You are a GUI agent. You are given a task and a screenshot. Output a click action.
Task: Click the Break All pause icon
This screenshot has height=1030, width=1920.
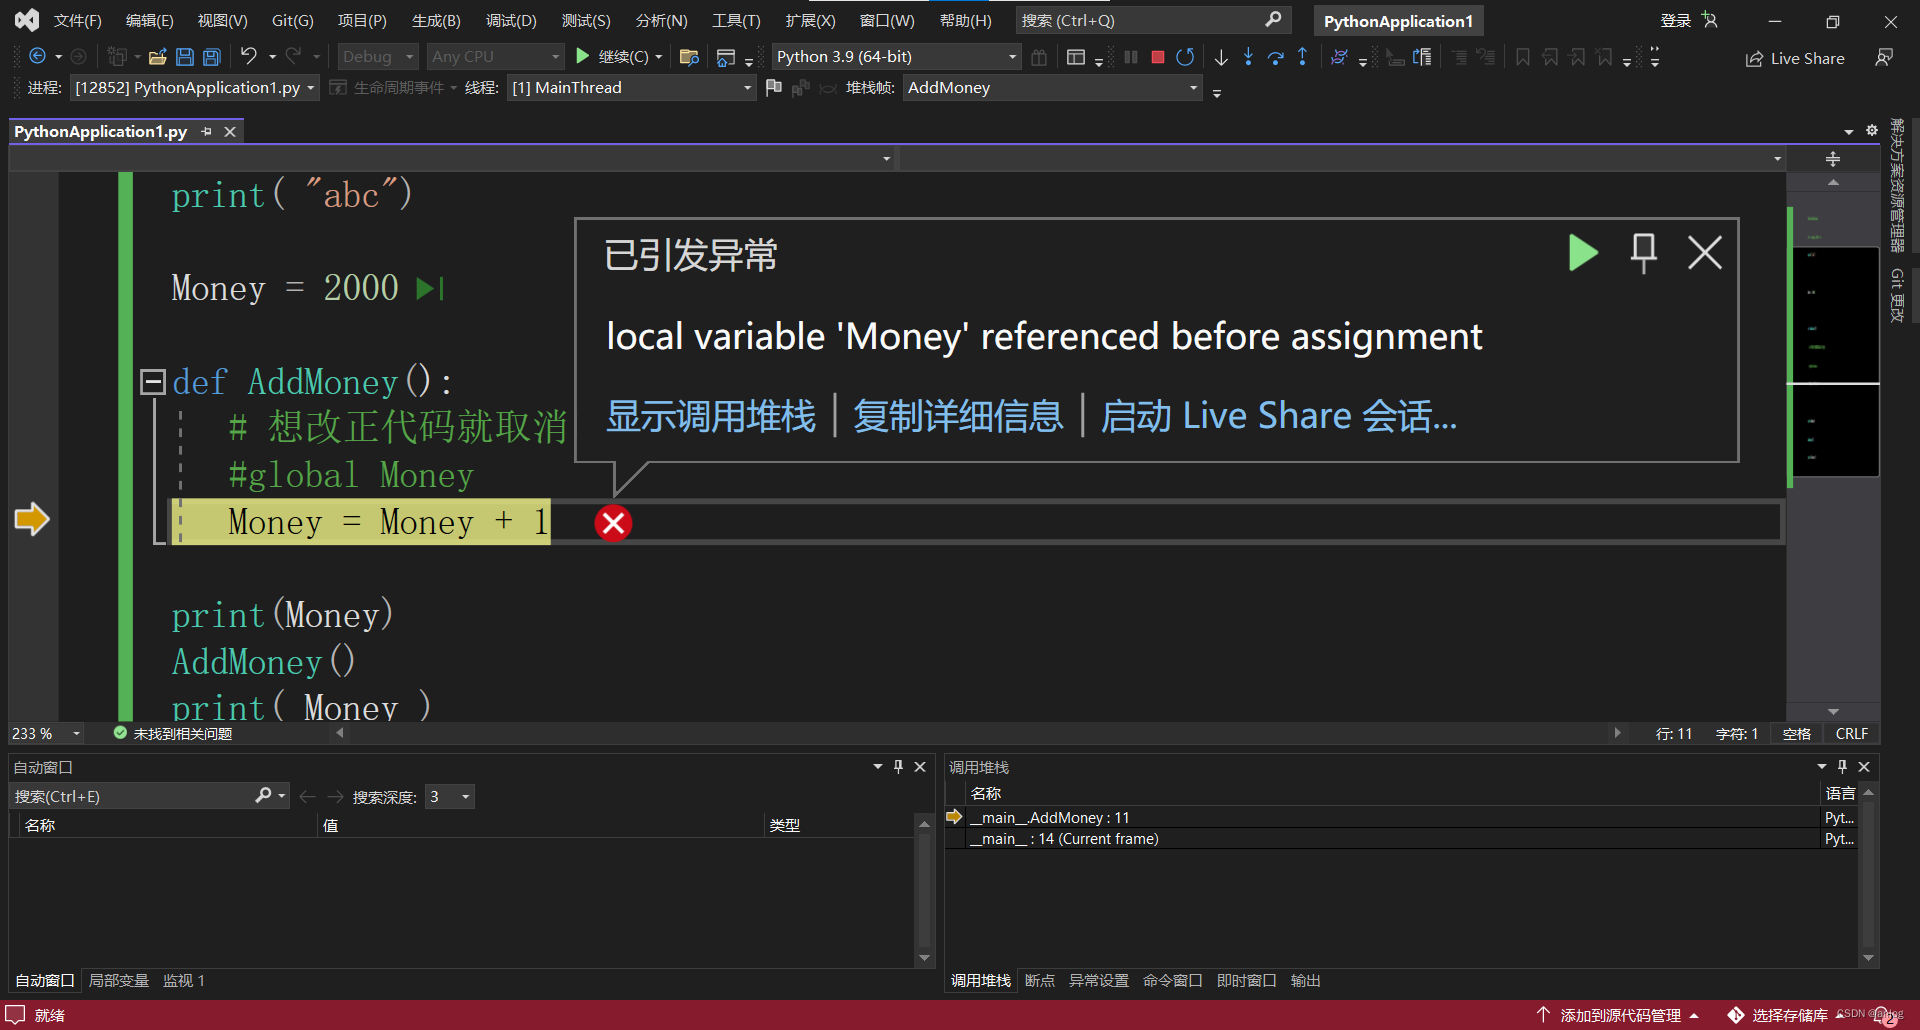point(1131,57)
